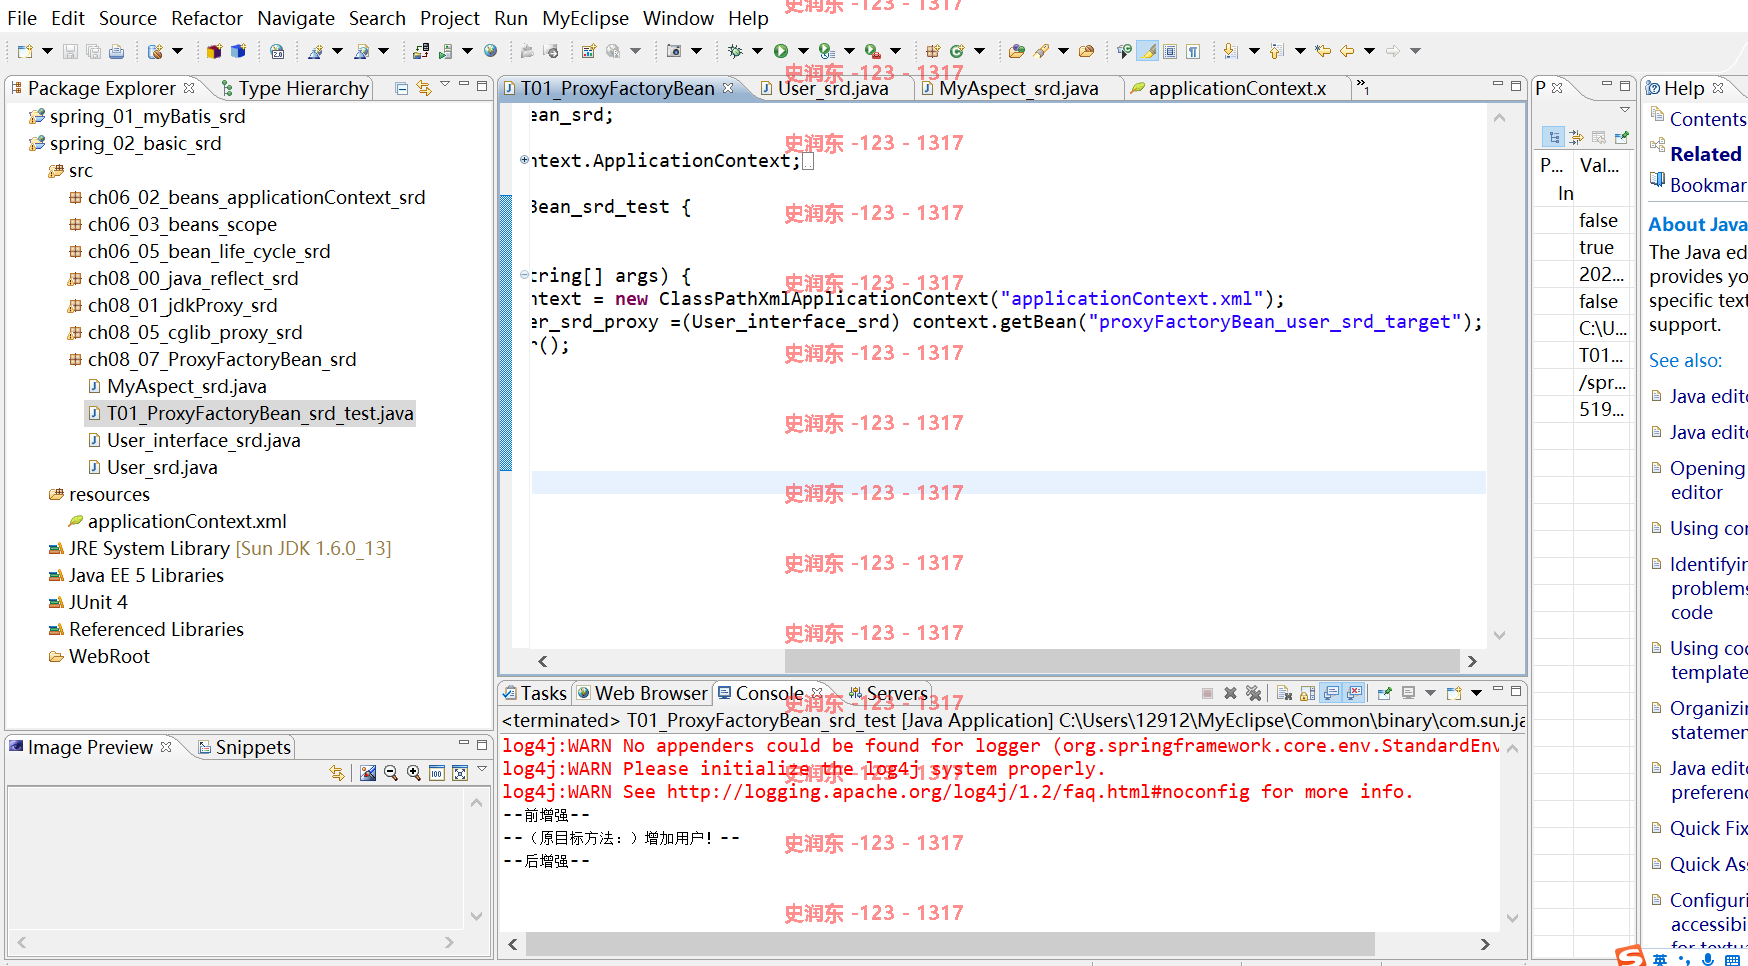
Task: Click the green Run button
Action: coord(781,51)
